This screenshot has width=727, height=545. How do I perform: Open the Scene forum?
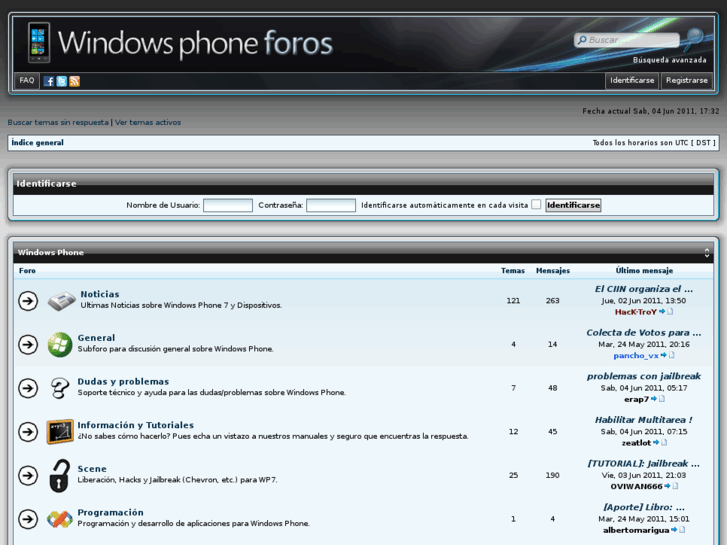pyautogui.click(x=92, y=468)
